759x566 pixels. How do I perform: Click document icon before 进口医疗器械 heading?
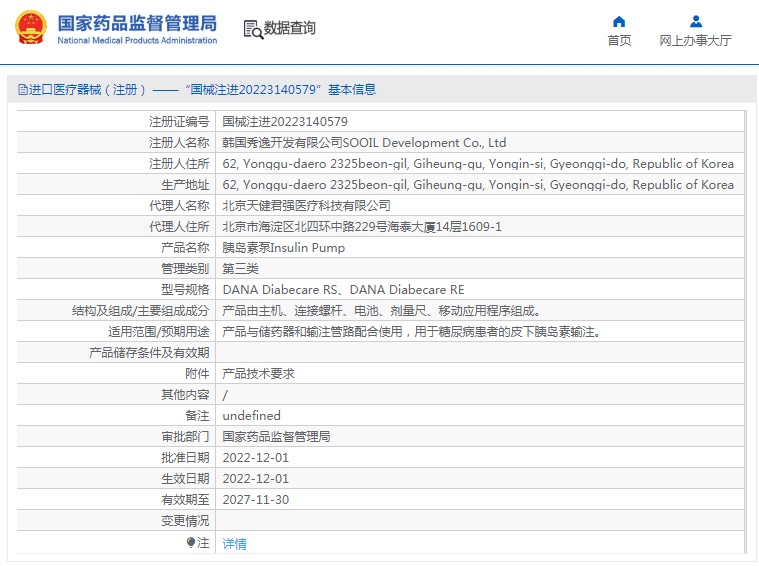click(23, 90)
